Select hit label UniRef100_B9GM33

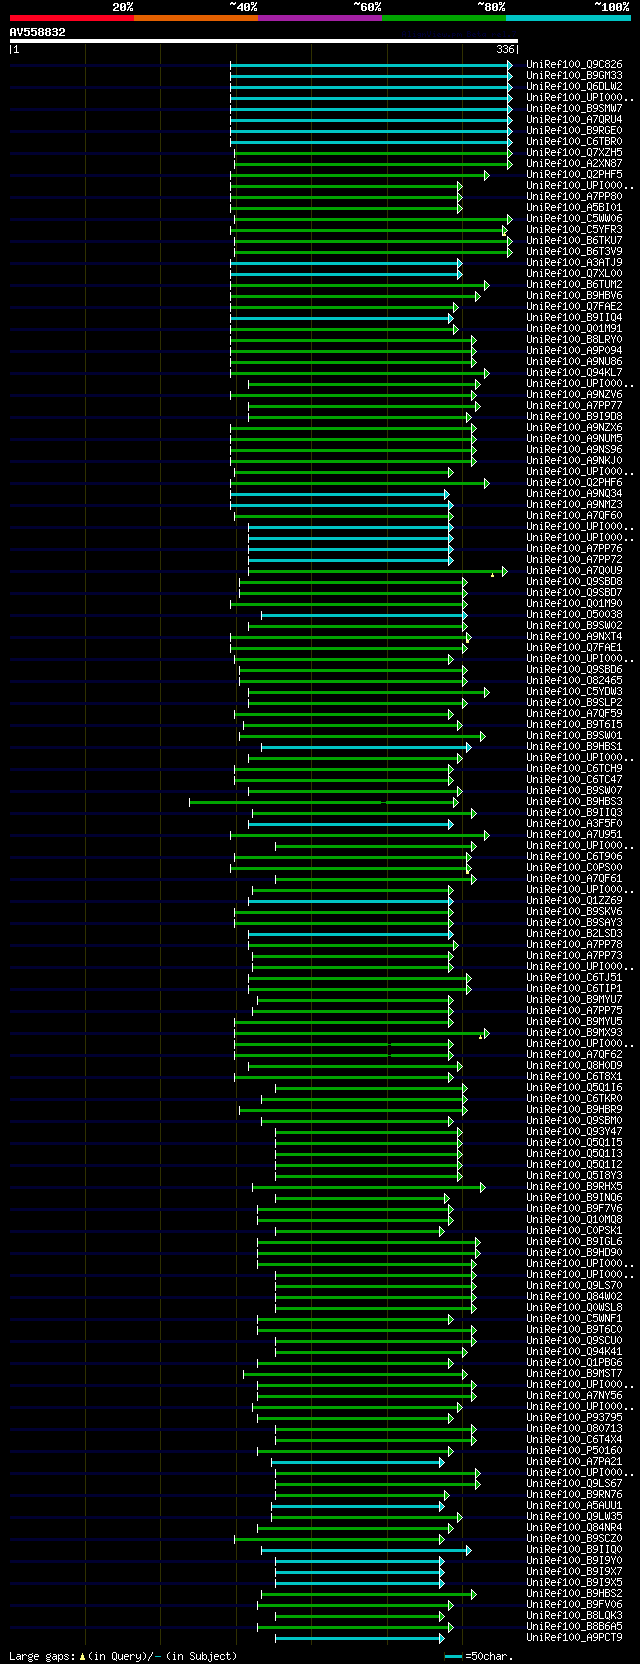574,76
